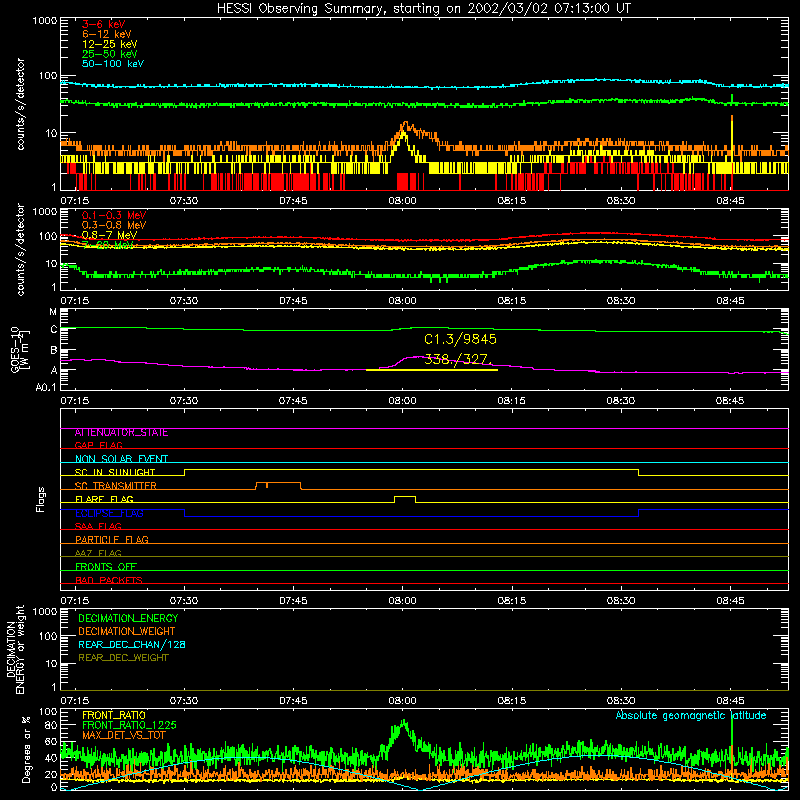Select the yellow flare interval bar in GOES panel

click(432, 370)
